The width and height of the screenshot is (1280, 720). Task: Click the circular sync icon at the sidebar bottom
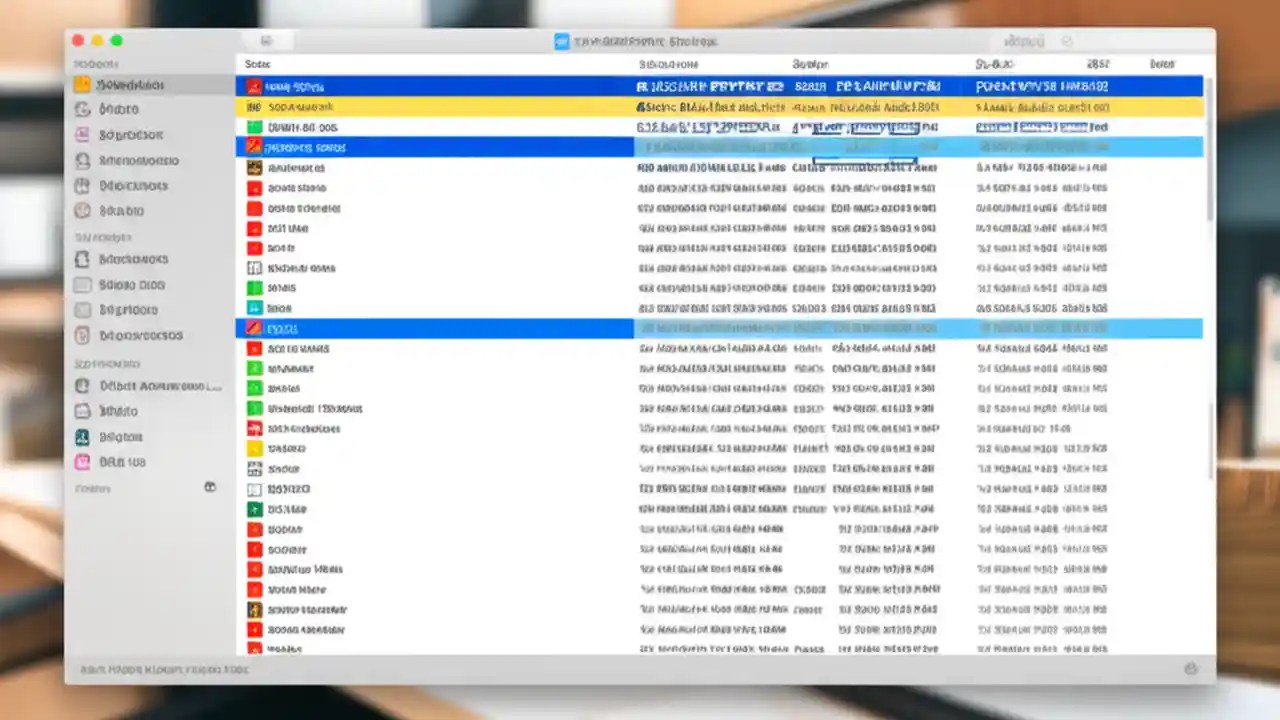click(210, 487)
